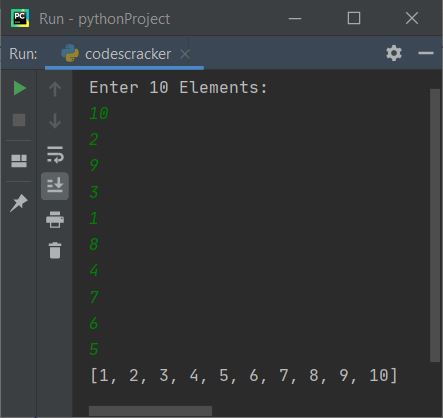Close the codescracker tab with its X
The height and width of the screenshot is (418, 443).
(185, 54)
